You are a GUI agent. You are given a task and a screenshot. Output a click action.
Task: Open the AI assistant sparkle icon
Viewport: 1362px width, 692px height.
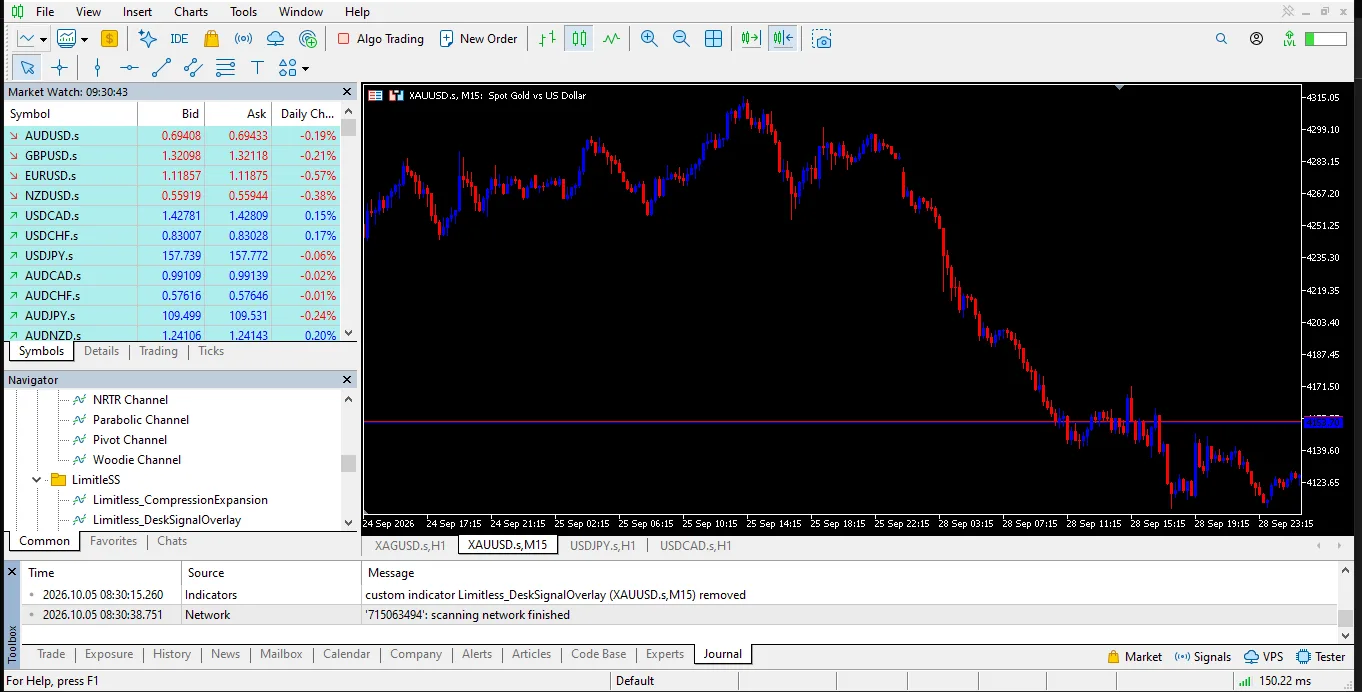click(148, 39)
